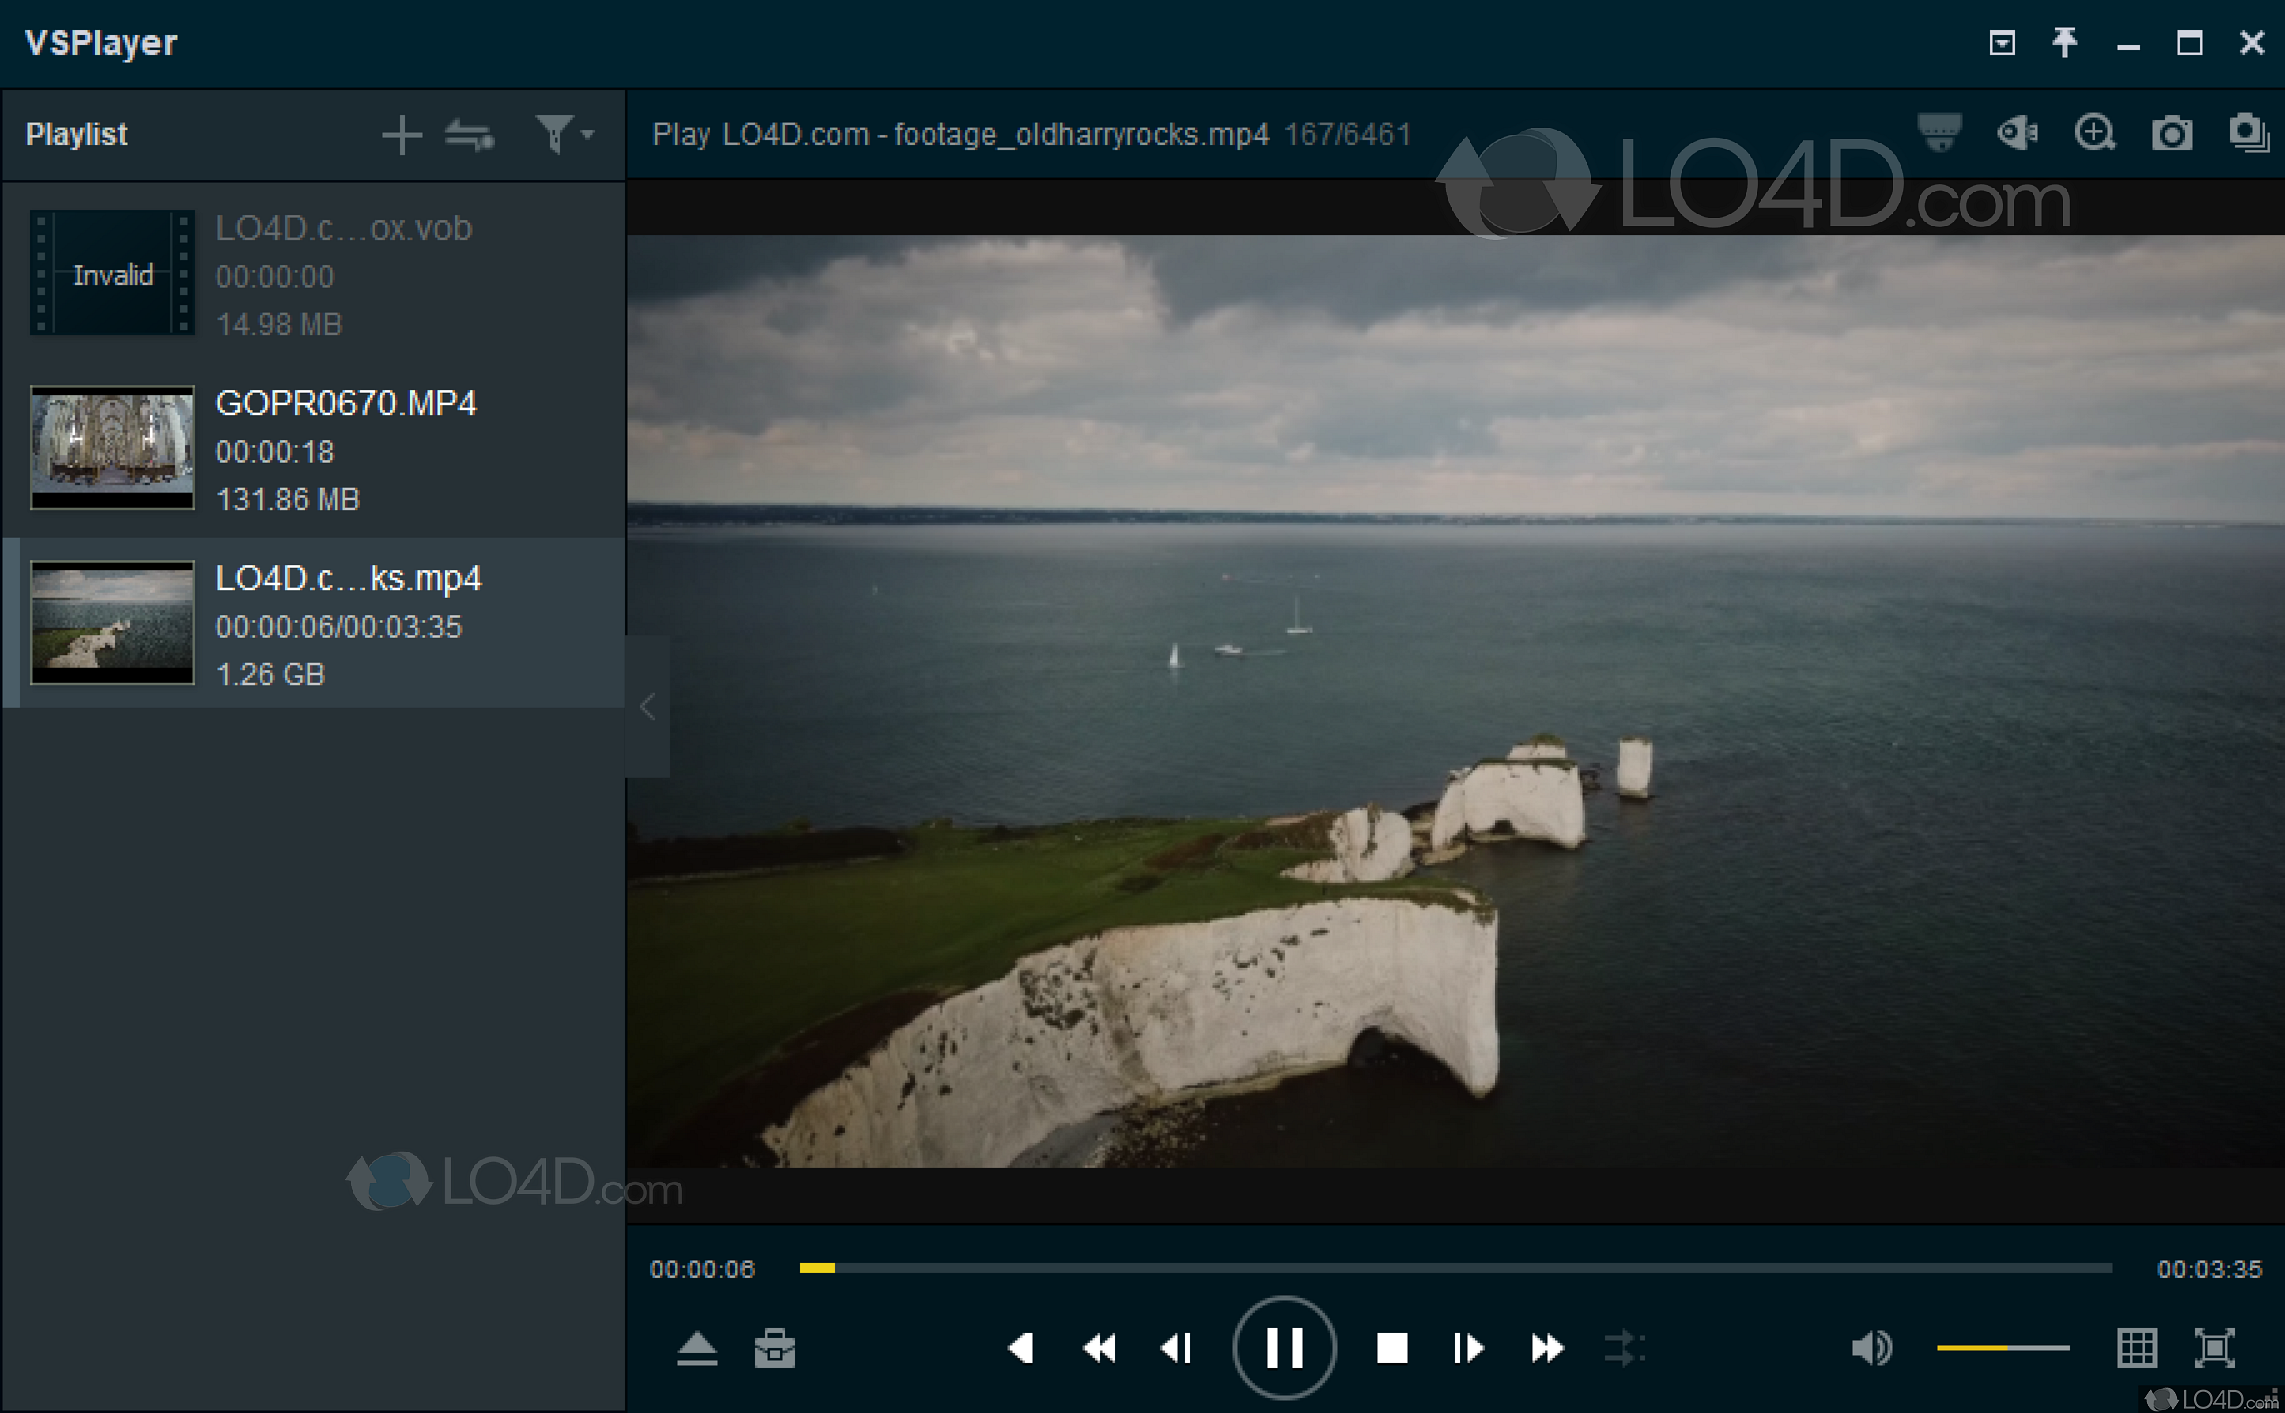Collapse the playlist panel arrow

point(648,707)
